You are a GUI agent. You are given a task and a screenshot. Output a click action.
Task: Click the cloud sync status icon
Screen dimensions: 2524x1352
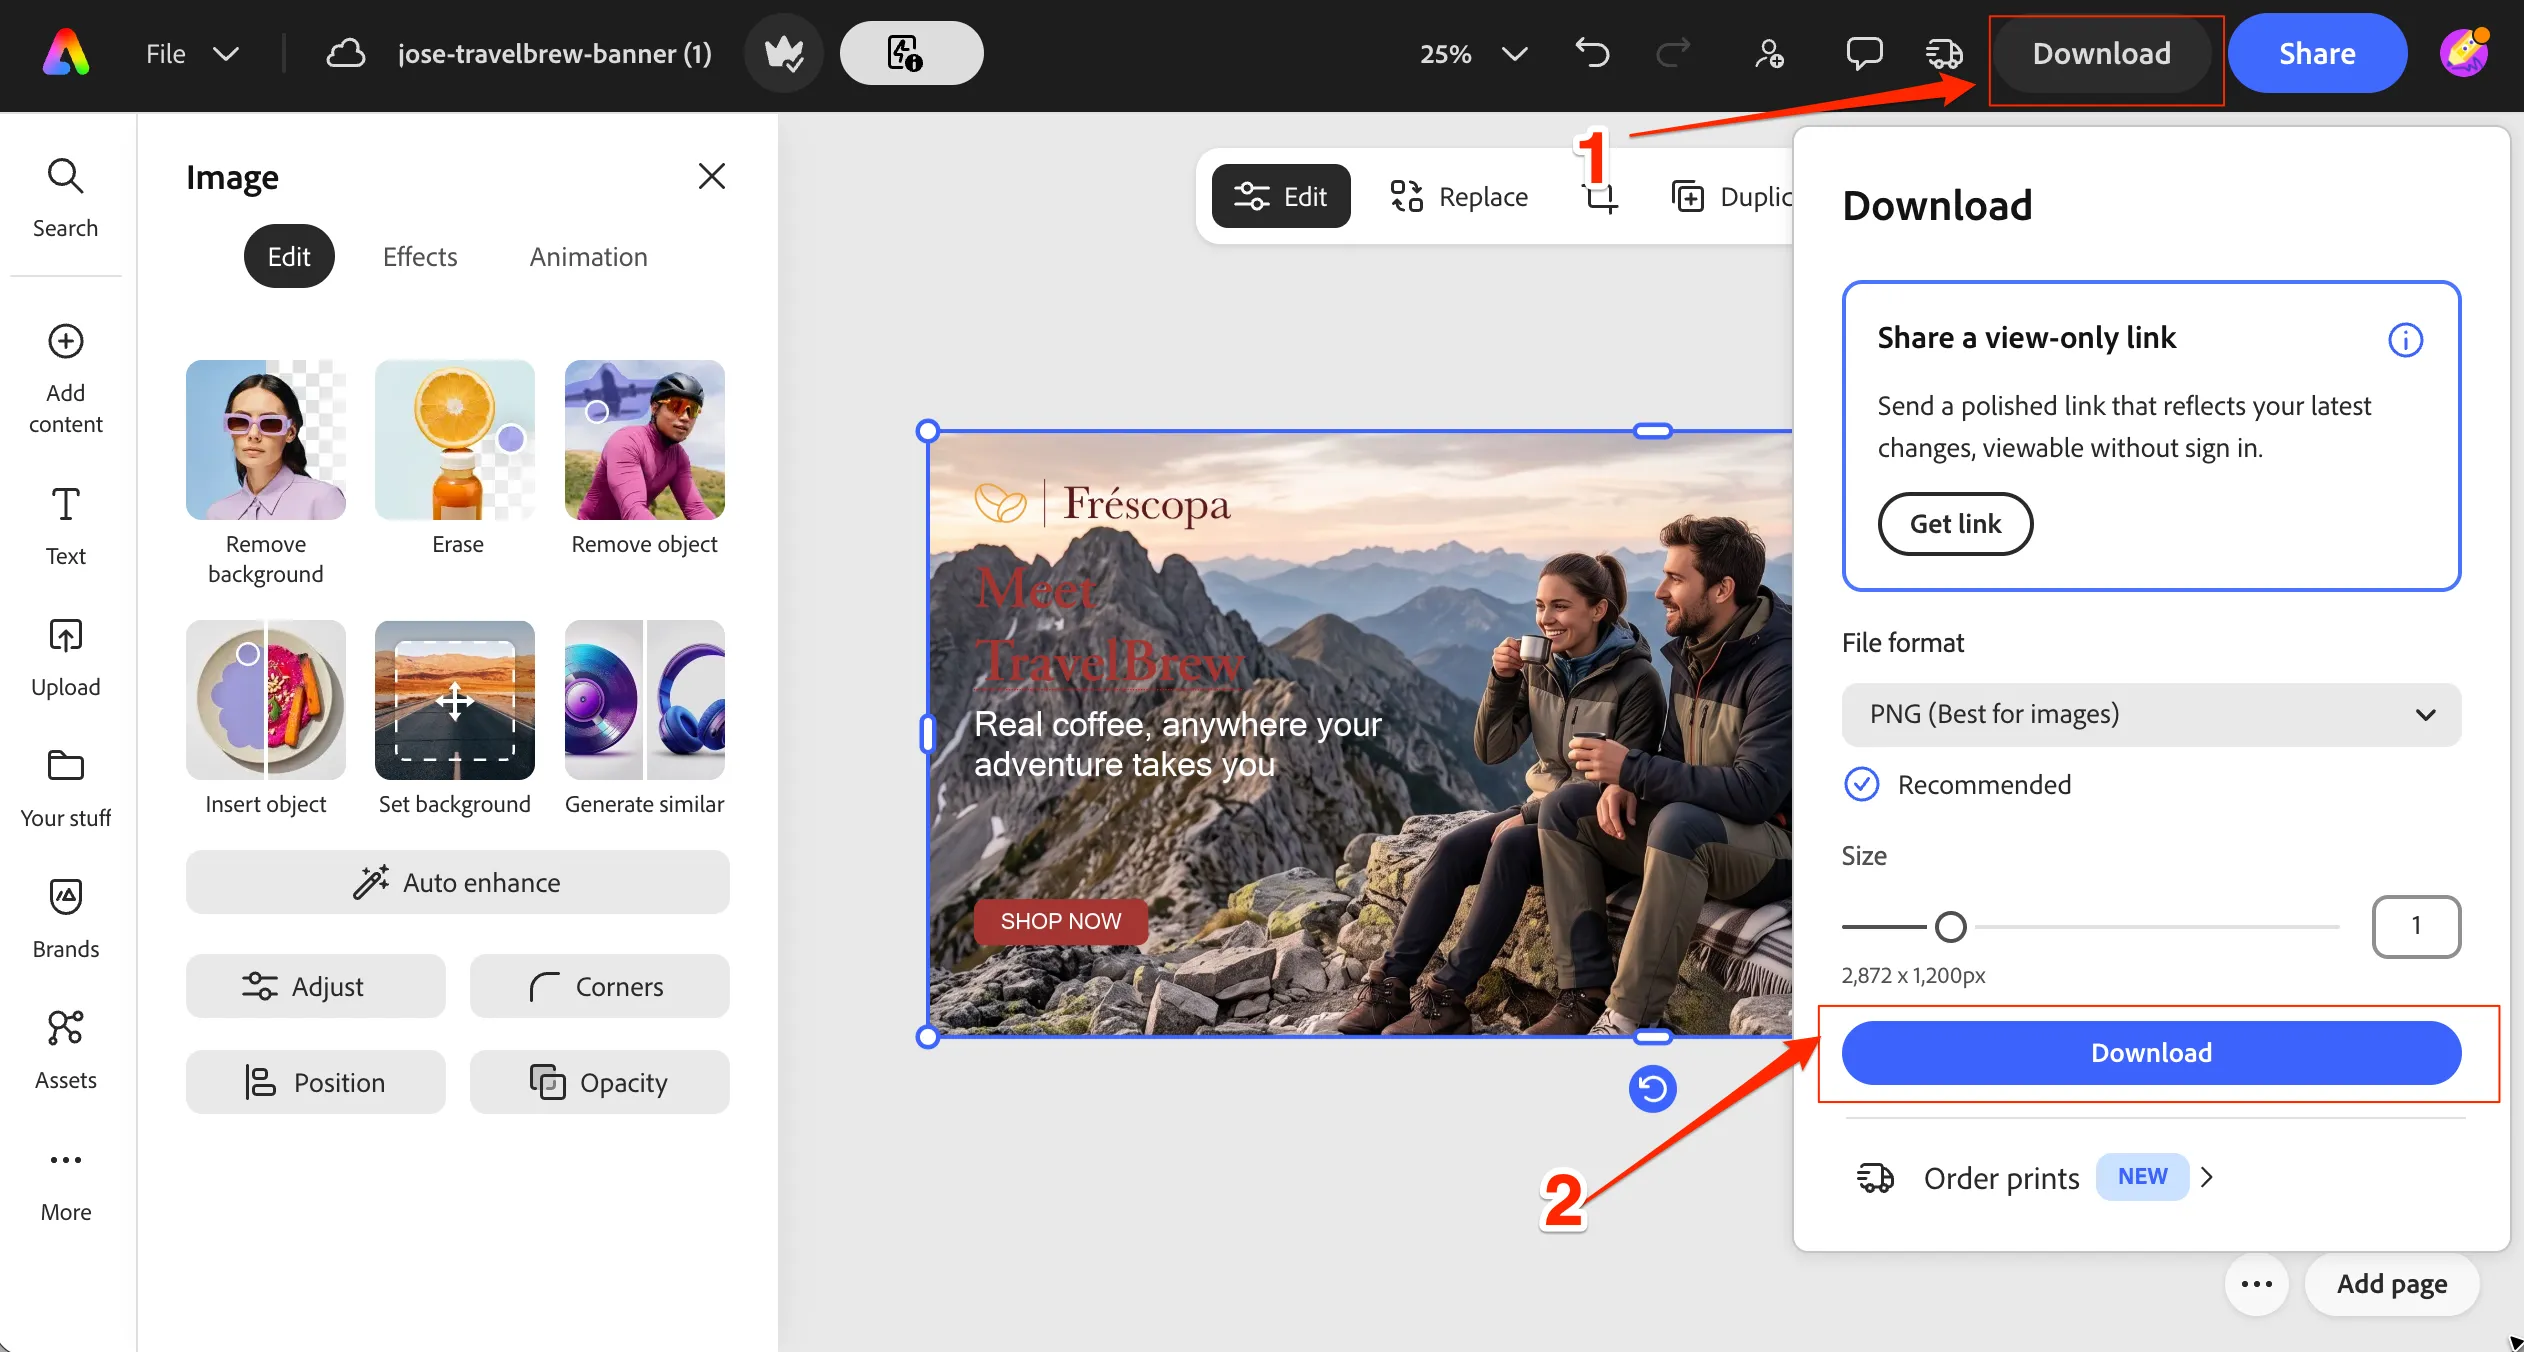point(345,53)
